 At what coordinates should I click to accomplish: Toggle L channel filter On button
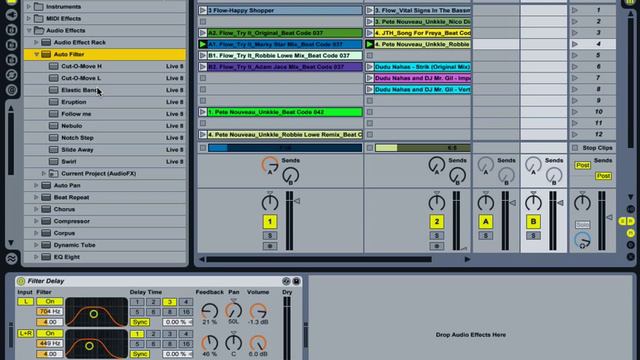coord(50,302)
